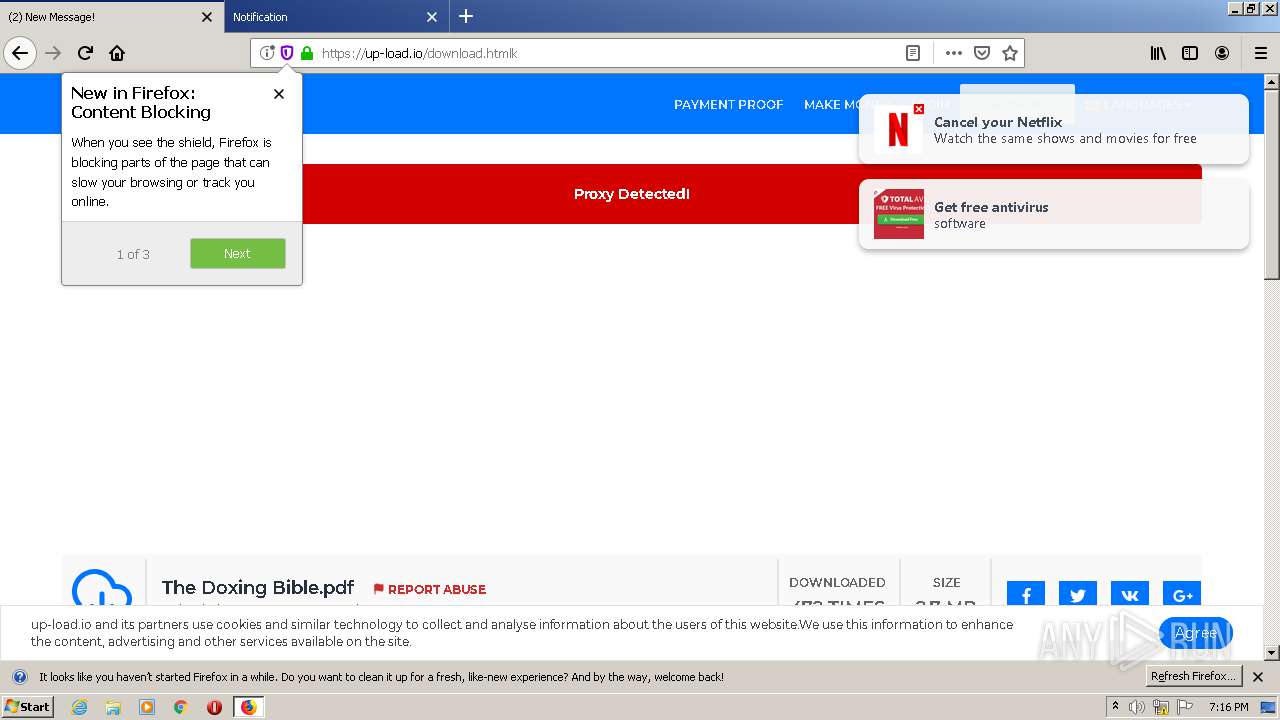Show sidebars icon
Image resolution: width=1280 pixels, height=720 pixels.
coord(1190,53)
